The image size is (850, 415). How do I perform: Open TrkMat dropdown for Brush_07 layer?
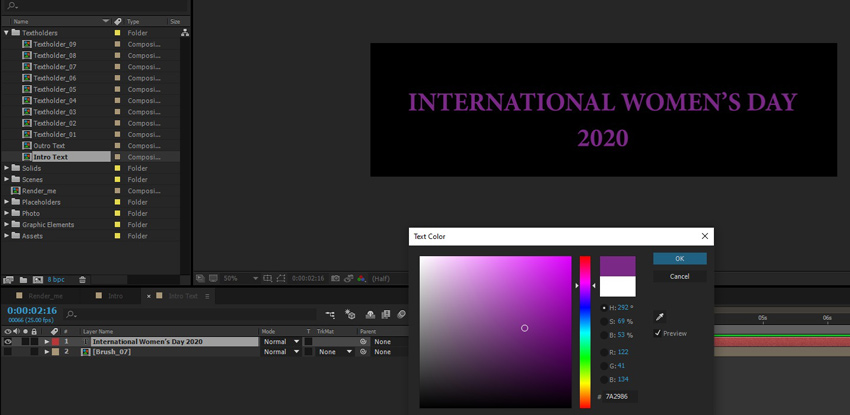tap(335, 352)
